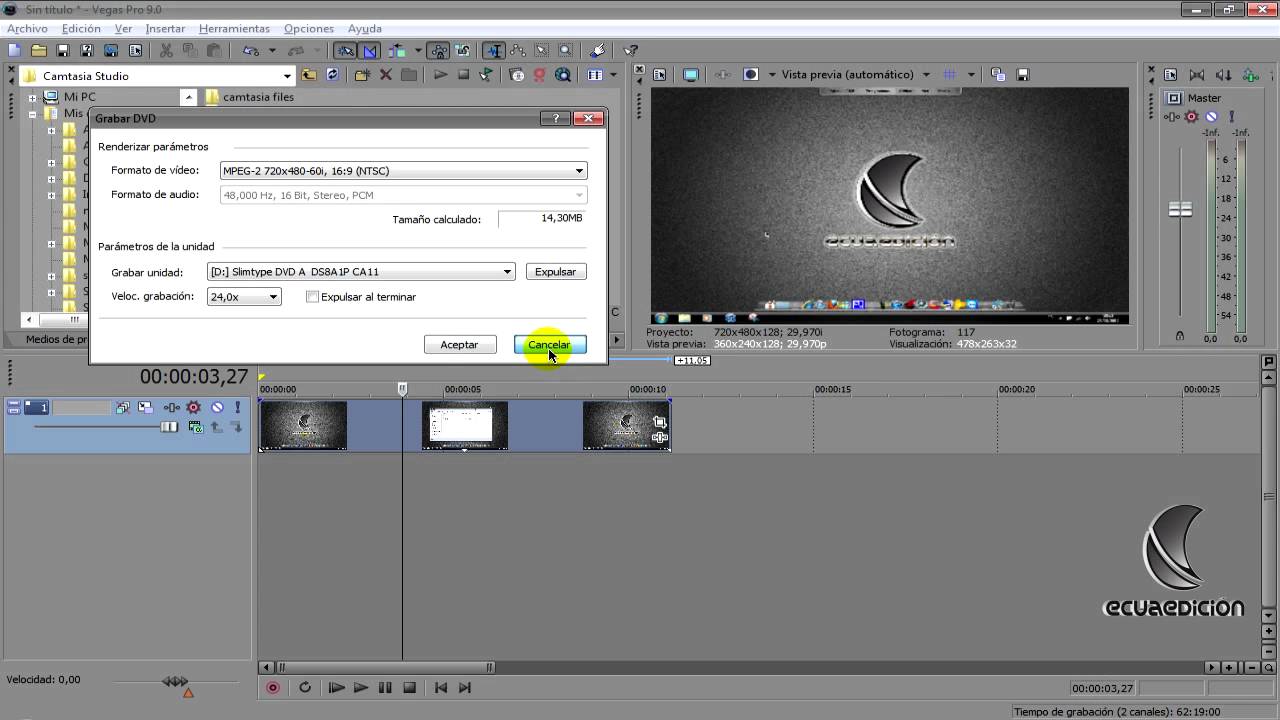Click the Save project icon
This screenshot has width=1280, height=720.
(x=63, y=50)
